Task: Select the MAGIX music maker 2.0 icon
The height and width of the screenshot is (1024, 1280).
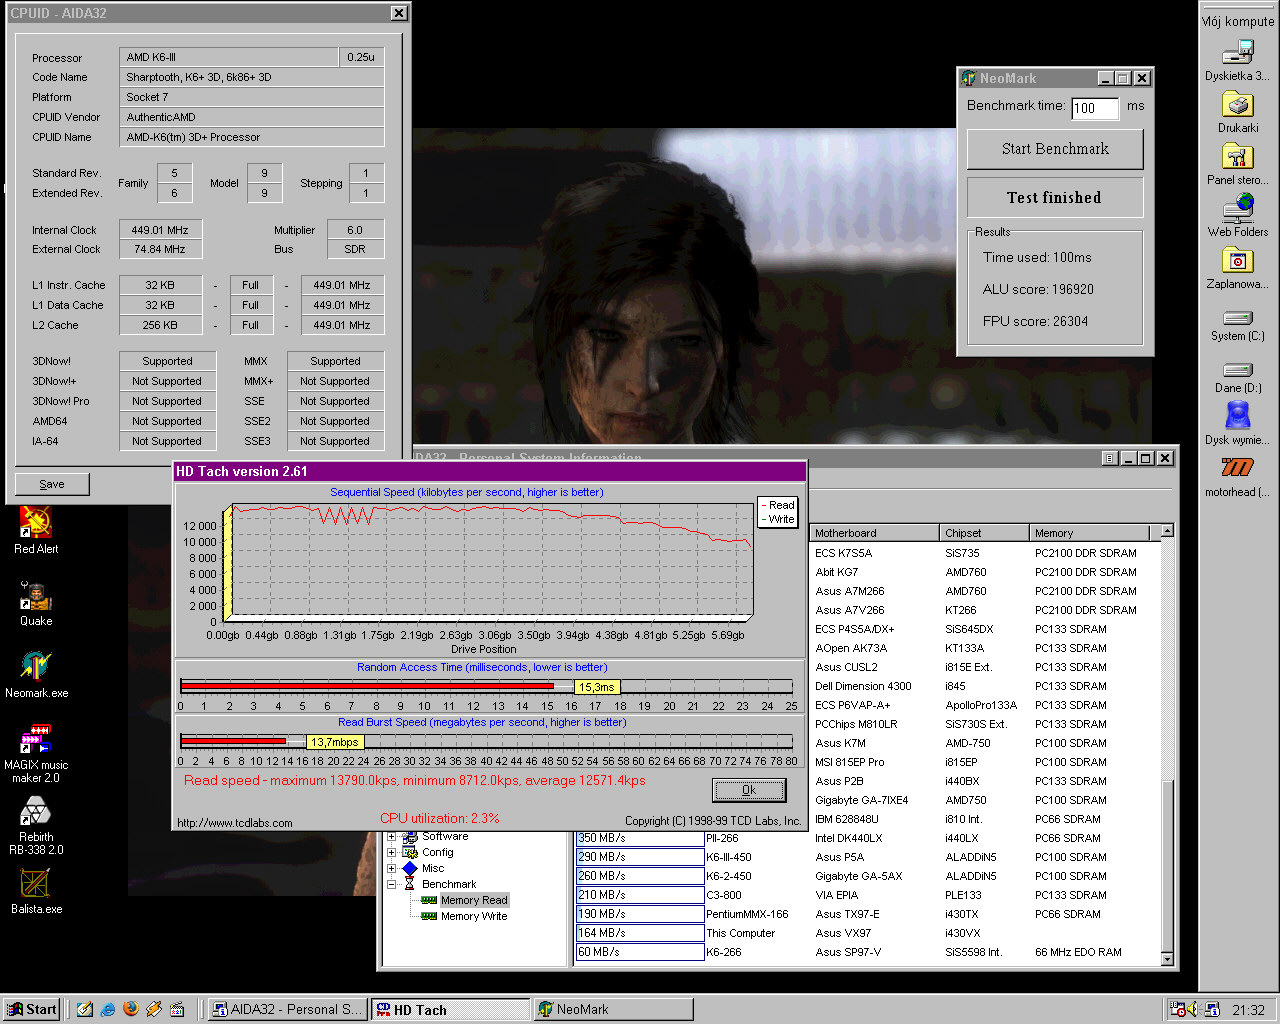Action: coord(36,752)
